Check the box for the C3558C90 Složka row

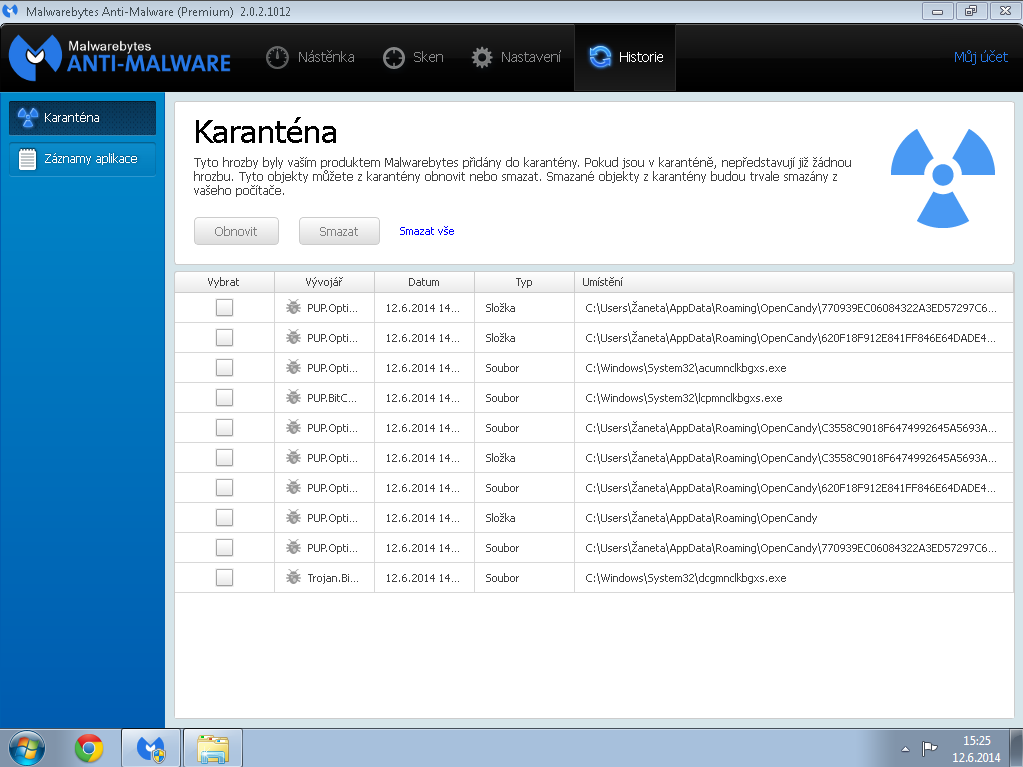[x=224, y=458]
